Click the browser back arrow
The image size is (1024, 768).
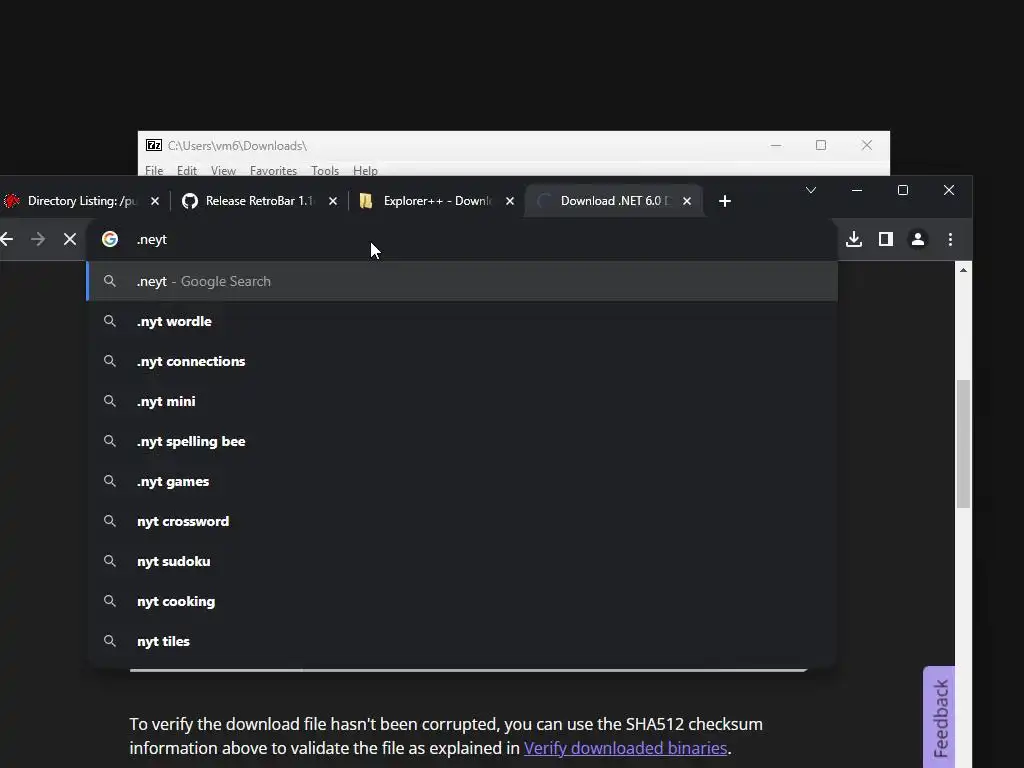pos(7,239)
